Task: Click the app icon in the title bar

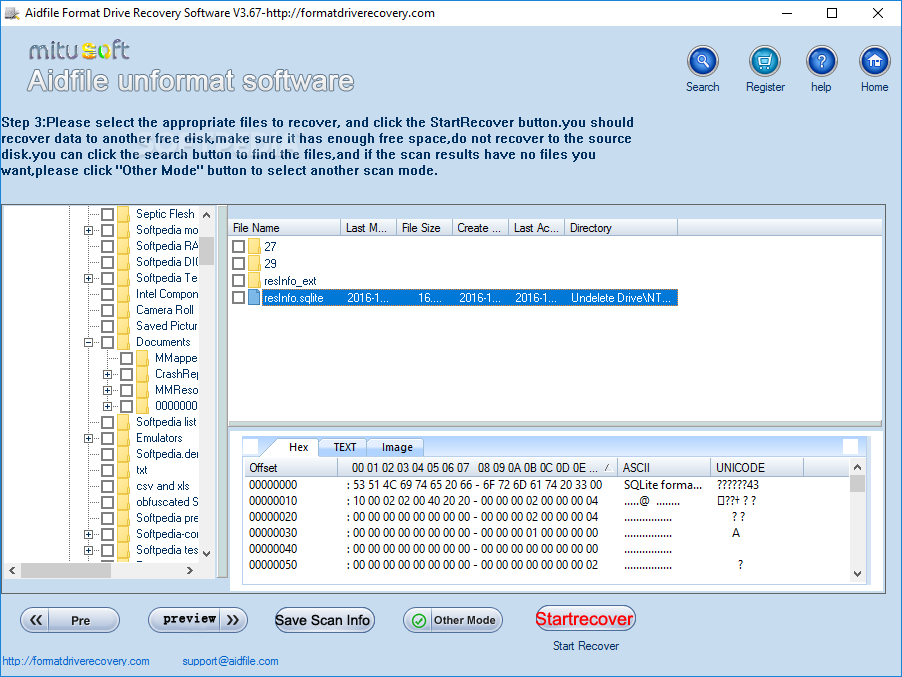Action: point(12,13)
